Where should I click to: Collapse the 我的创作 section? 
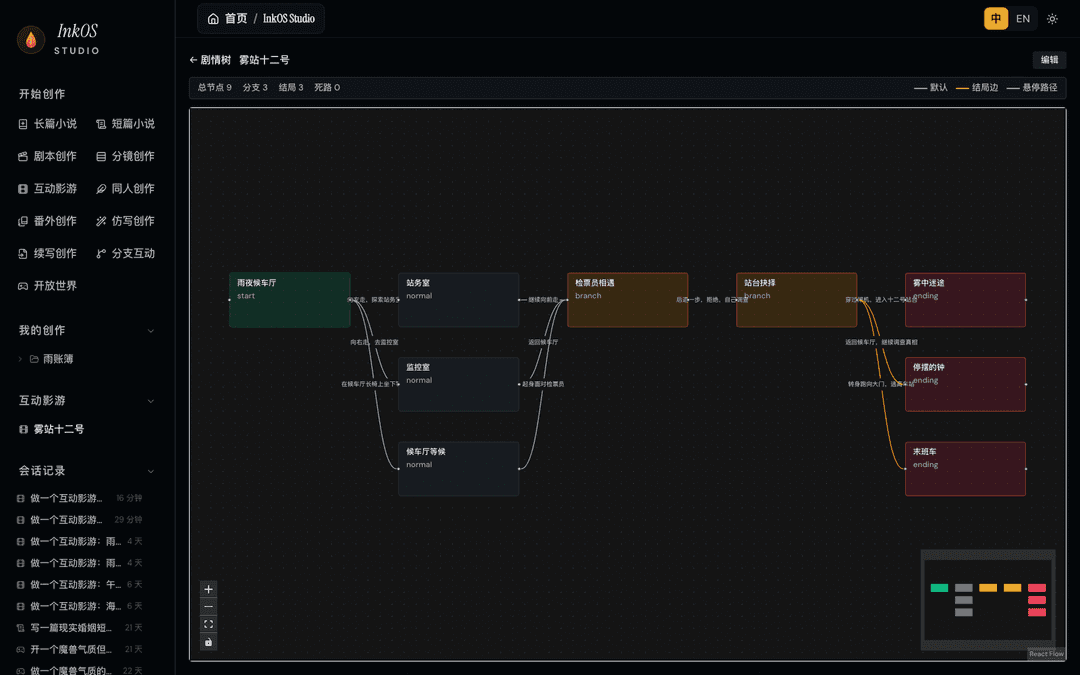click(x=151, y=331)
